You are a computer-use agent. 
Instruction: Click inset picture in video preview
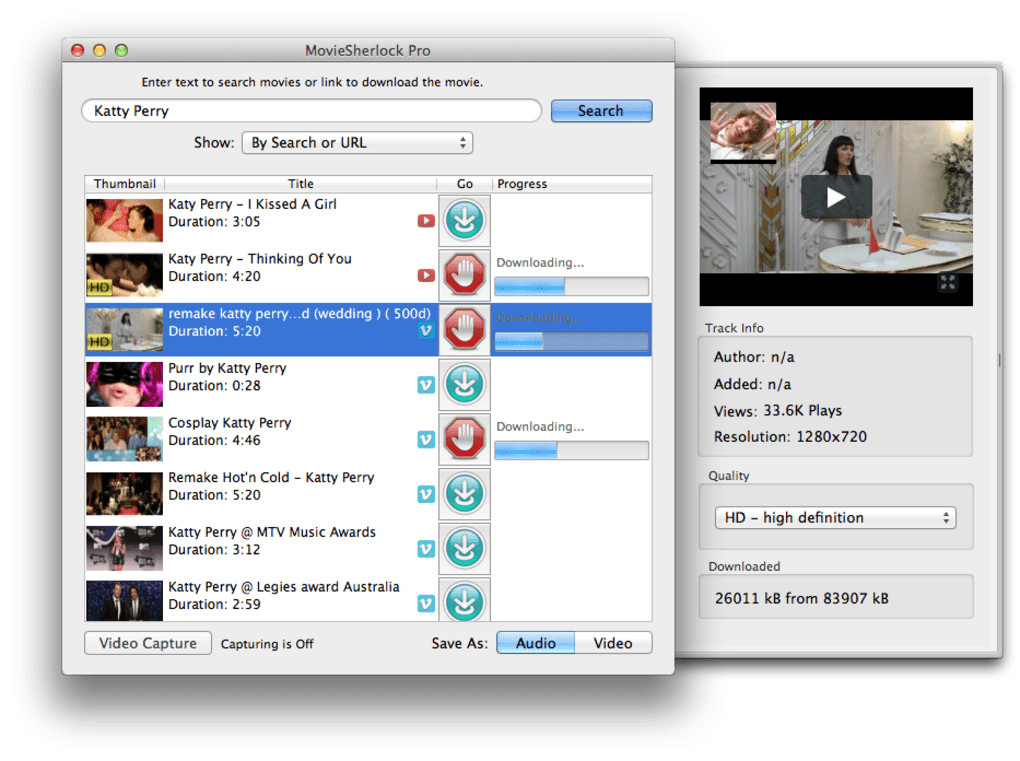(x=743, y=132)
